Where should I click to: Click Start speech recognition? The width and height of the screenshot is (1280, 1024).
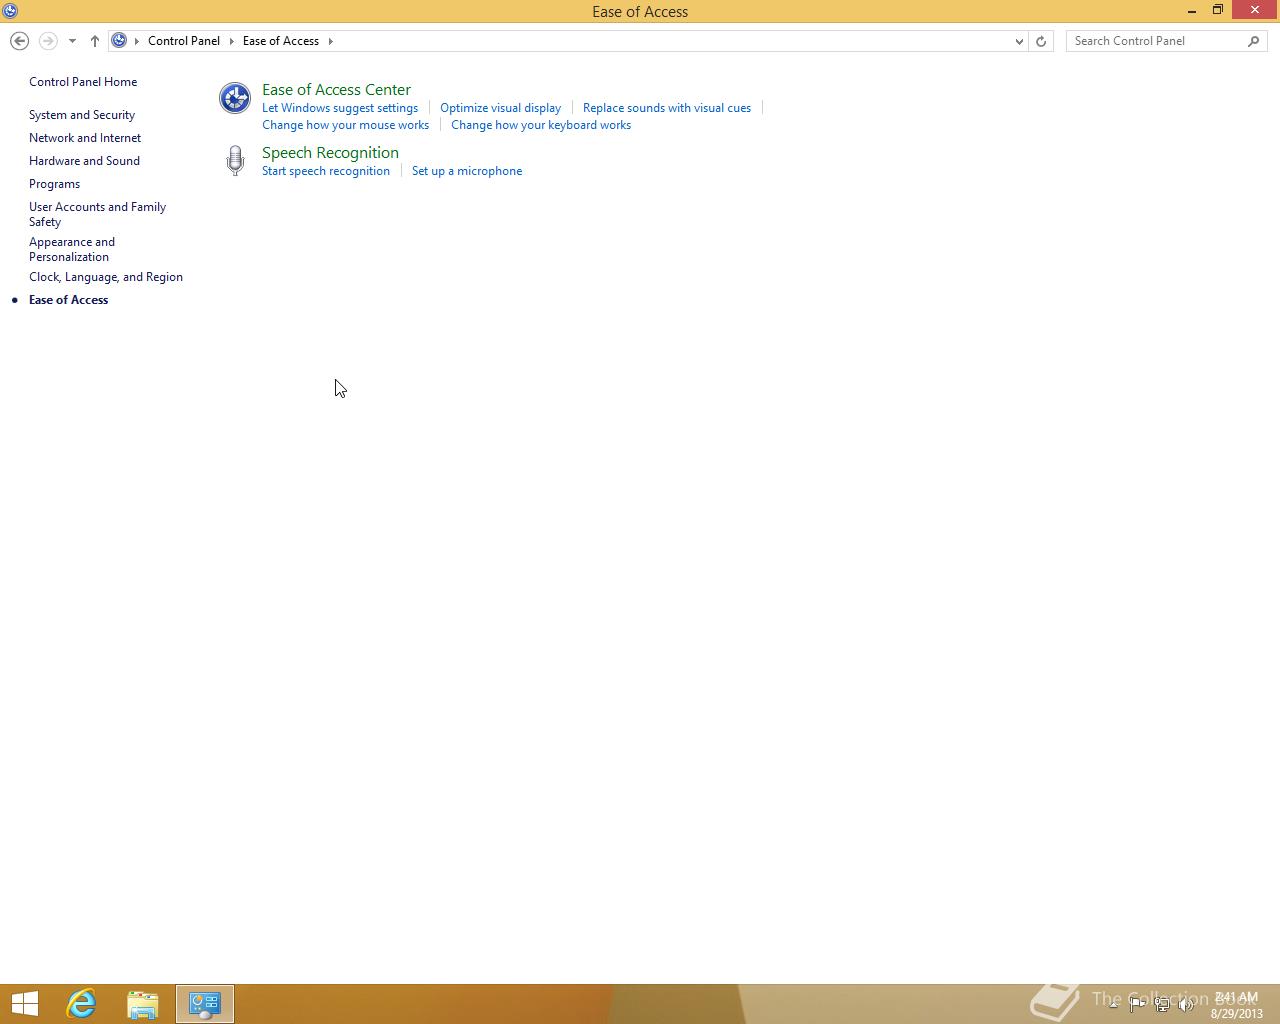(326, 171)
